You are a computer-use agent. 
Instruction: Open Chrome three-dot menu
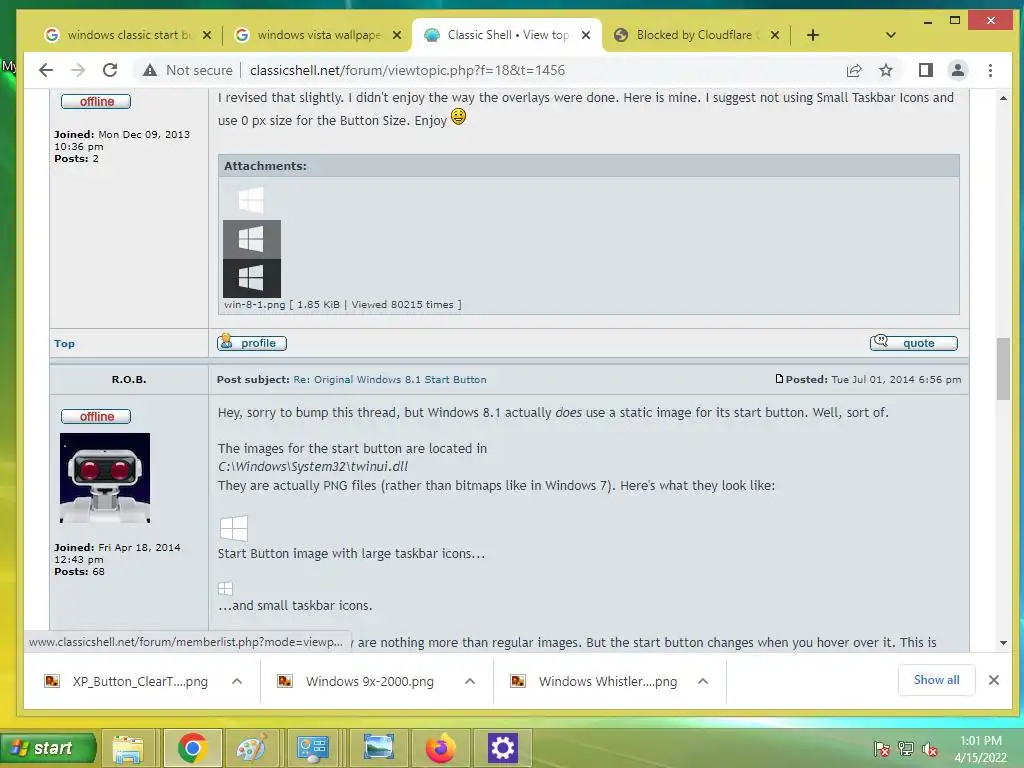(x=990, y=70)
